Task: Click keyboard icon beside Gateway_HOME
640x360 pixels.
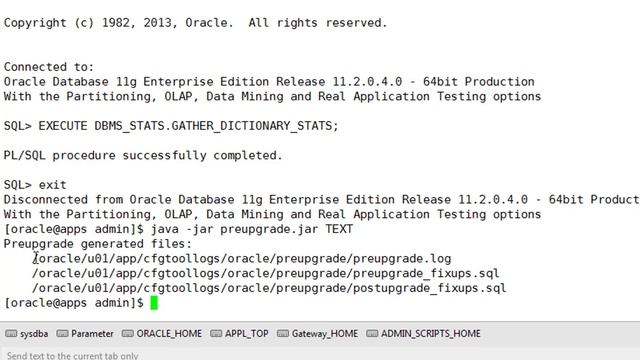Action: (283, 333)
